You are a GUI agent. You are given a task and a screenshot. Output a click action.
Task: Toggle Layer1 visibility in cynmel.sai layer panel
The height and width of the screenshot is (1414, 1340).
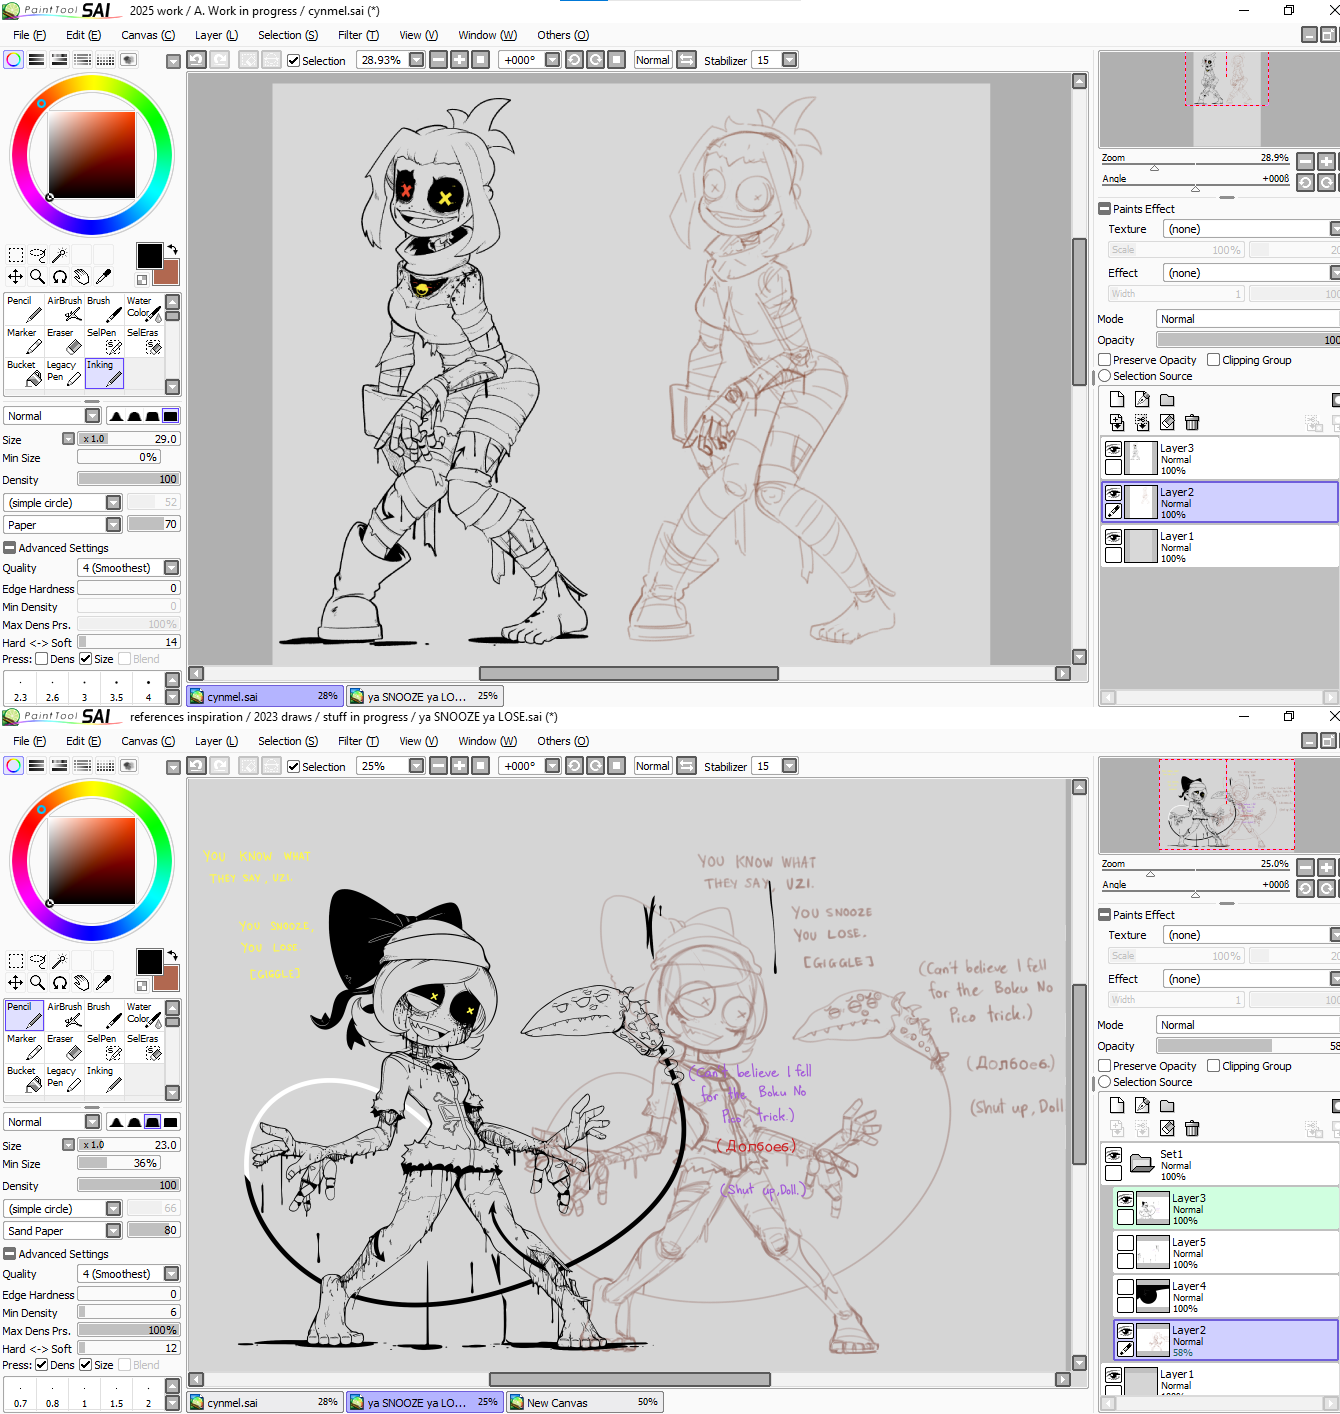tap(1113, 538)
